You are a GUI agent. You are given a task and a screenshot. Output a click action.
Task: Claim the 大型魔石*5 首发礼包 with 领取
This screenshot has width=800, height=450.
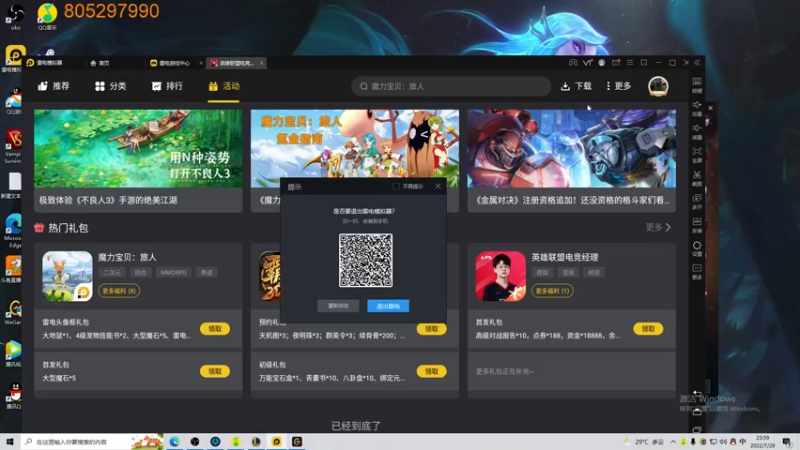(x=215, y=371)
